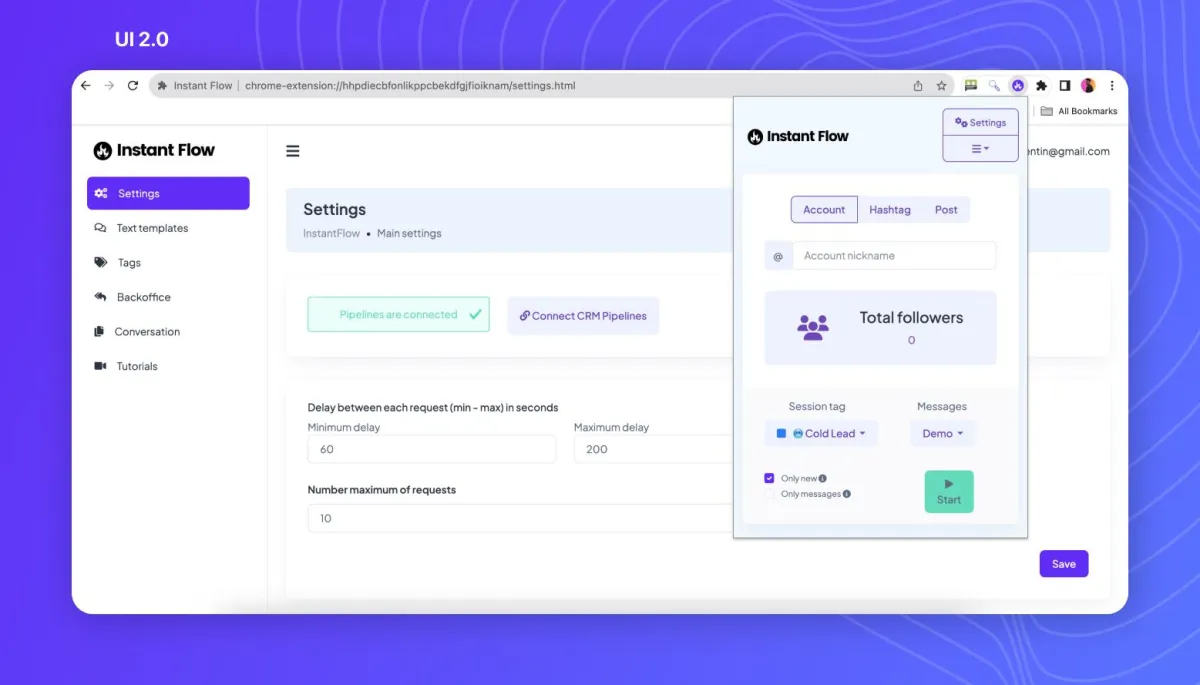Open the All Bookmarks folder
Screen dimensions: 1200x685
[1079, 111]
